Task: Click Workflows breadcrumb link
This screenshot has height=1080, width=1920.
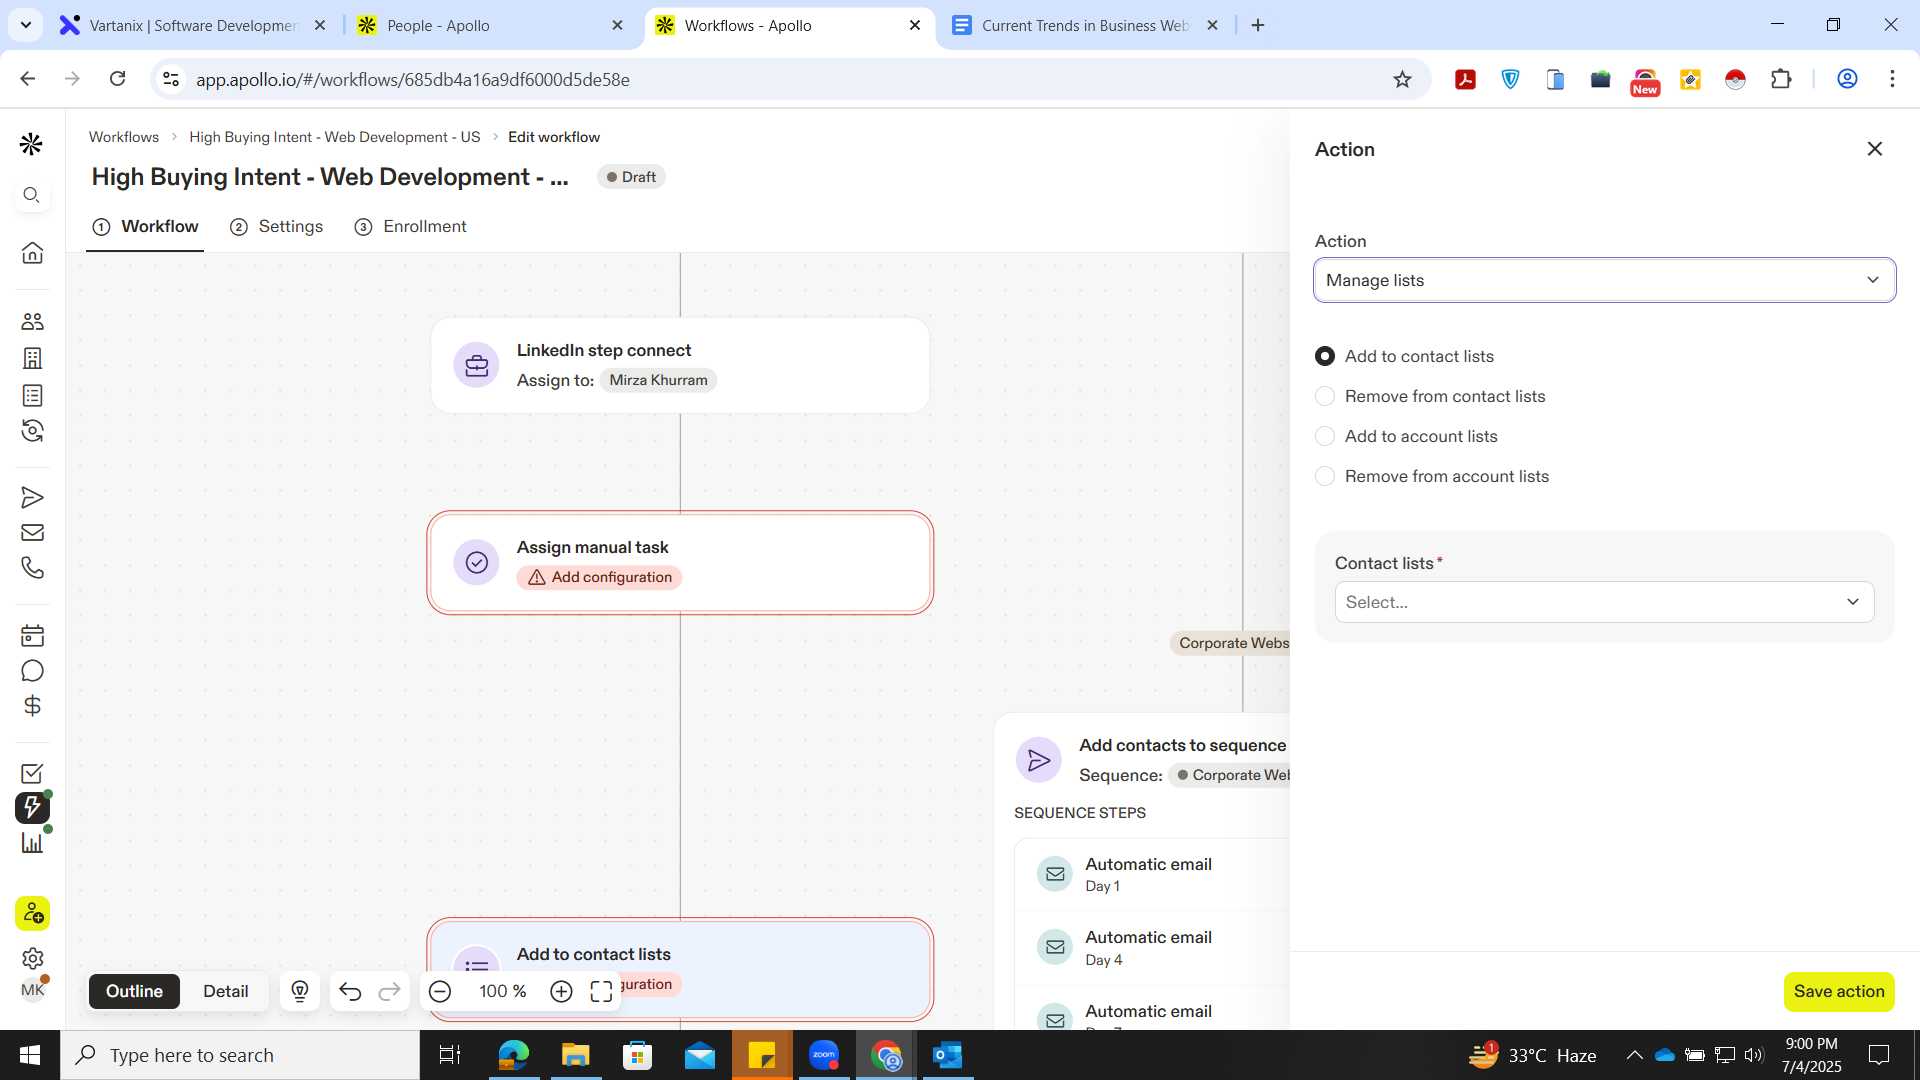Action: [124, 137]
